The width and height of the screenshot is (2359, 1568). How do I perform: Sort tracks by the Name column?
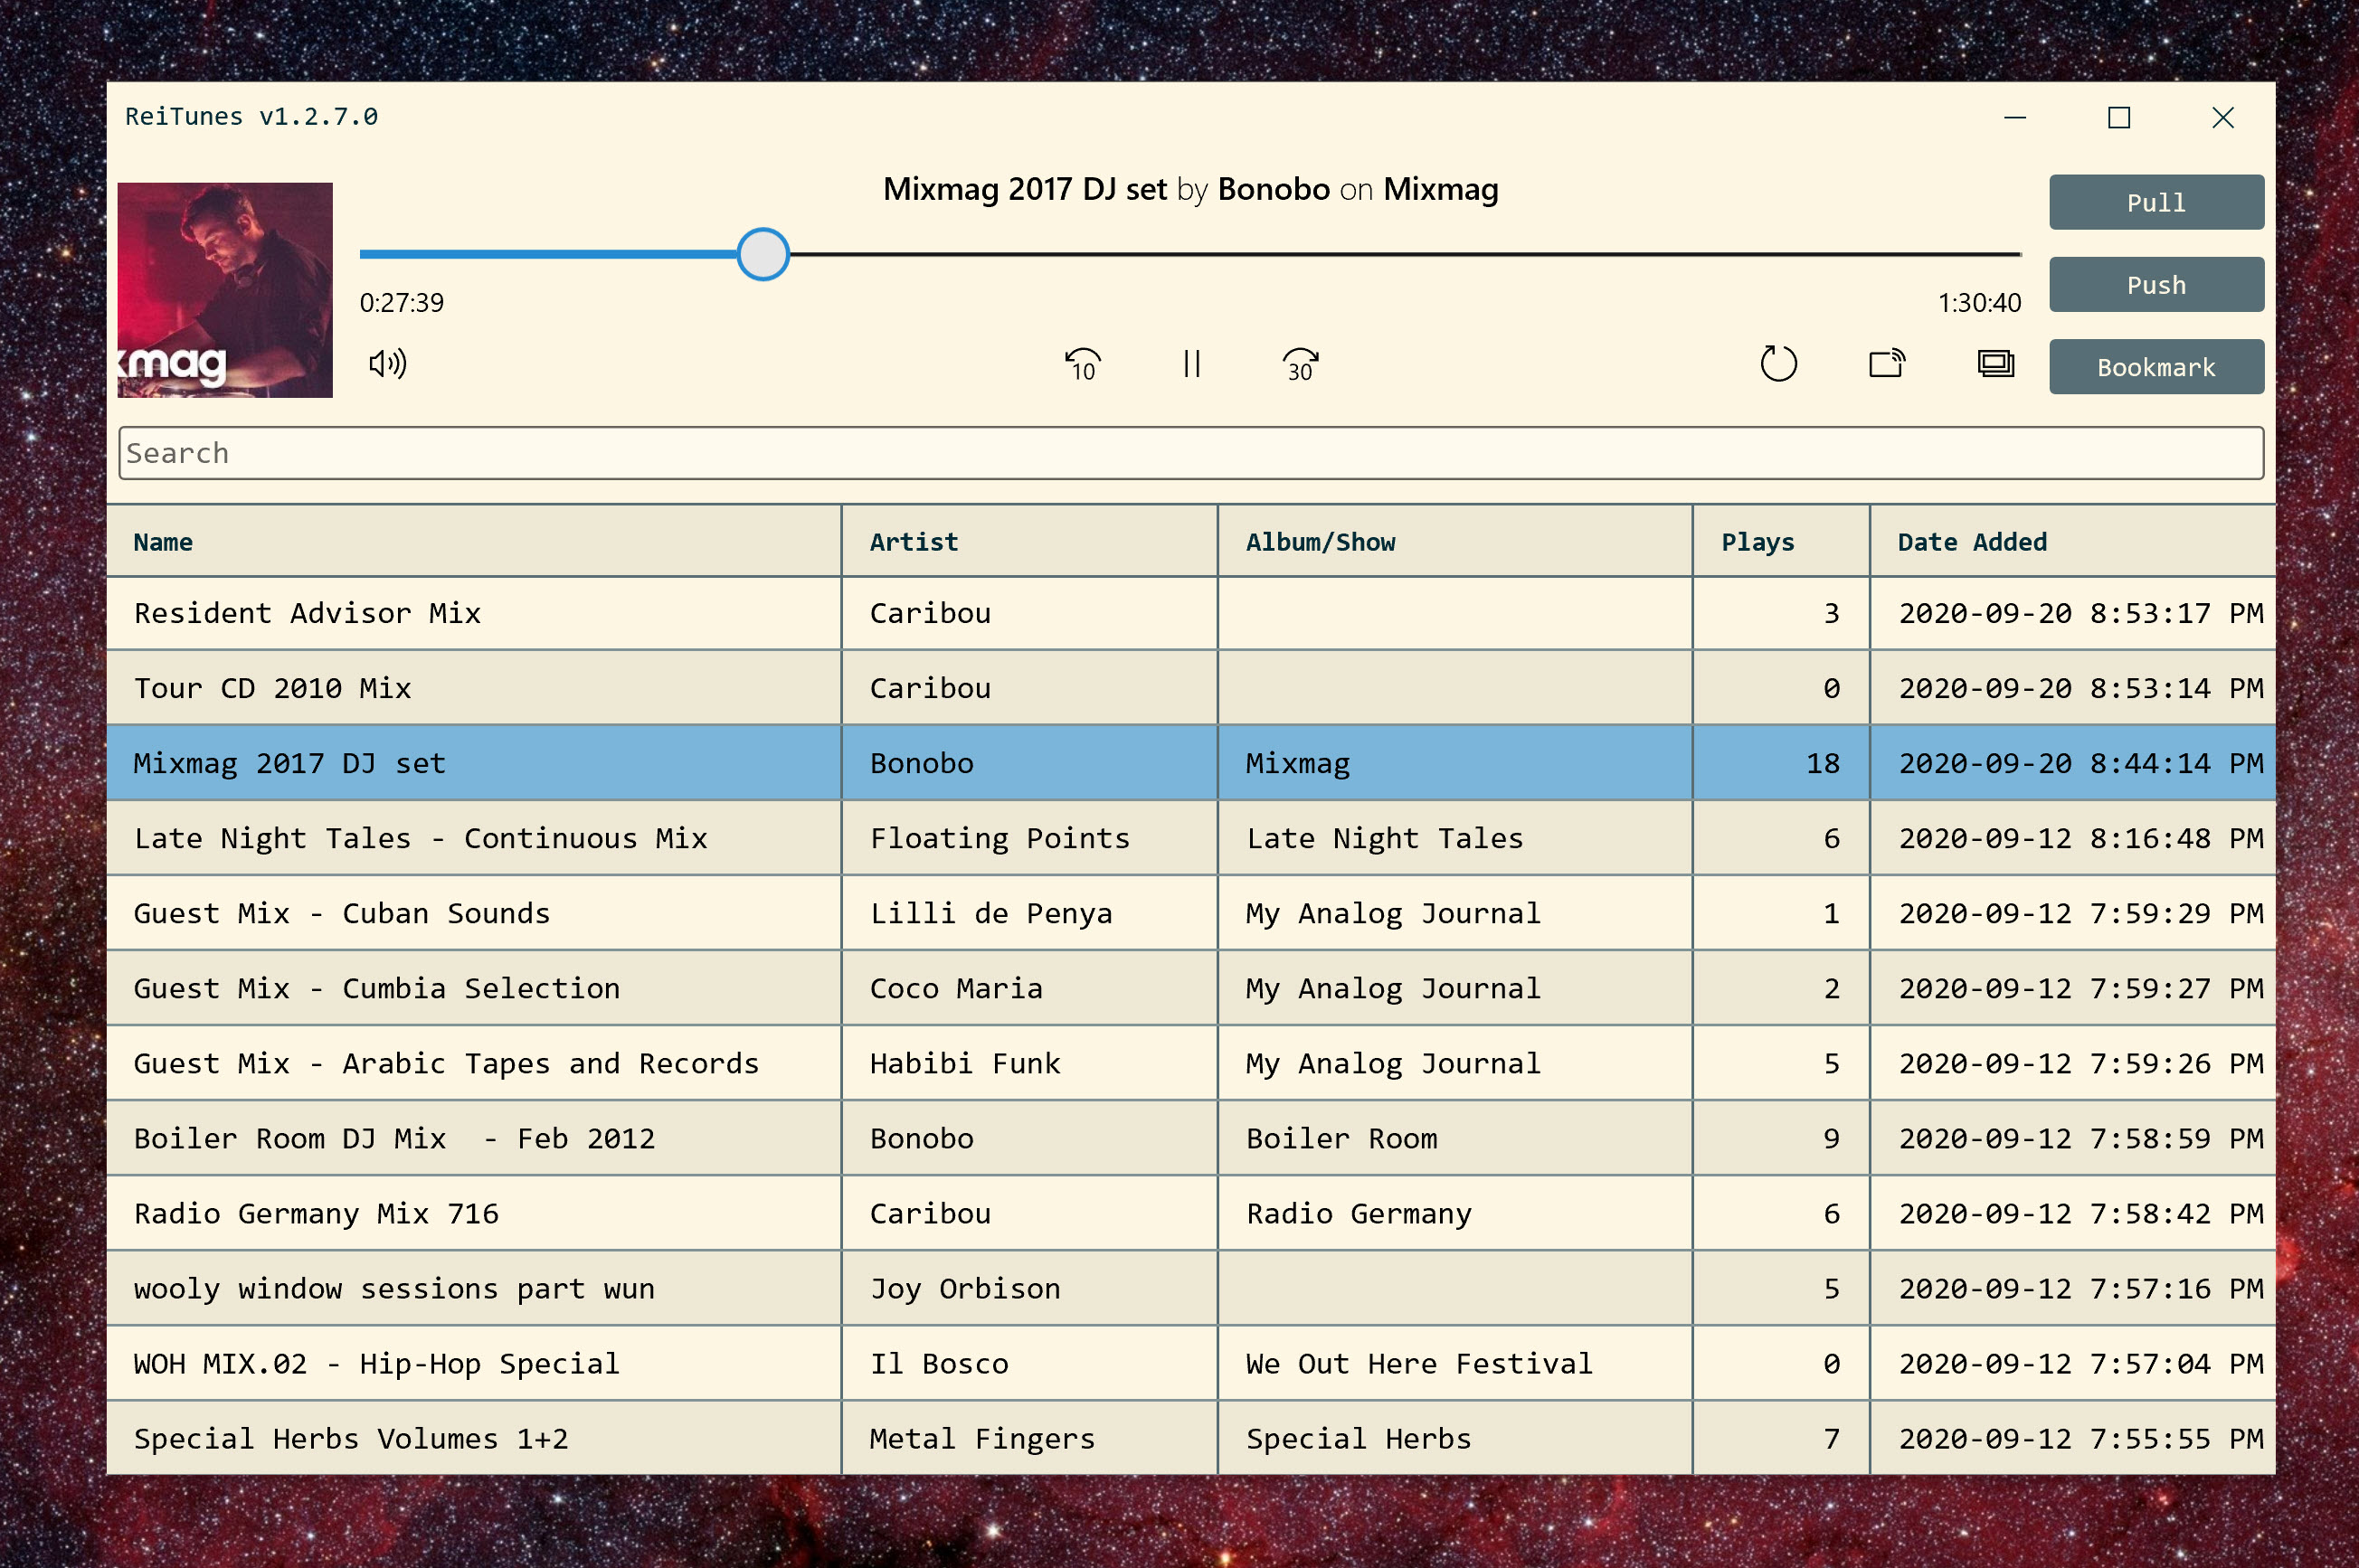click(x=163, y=542)
